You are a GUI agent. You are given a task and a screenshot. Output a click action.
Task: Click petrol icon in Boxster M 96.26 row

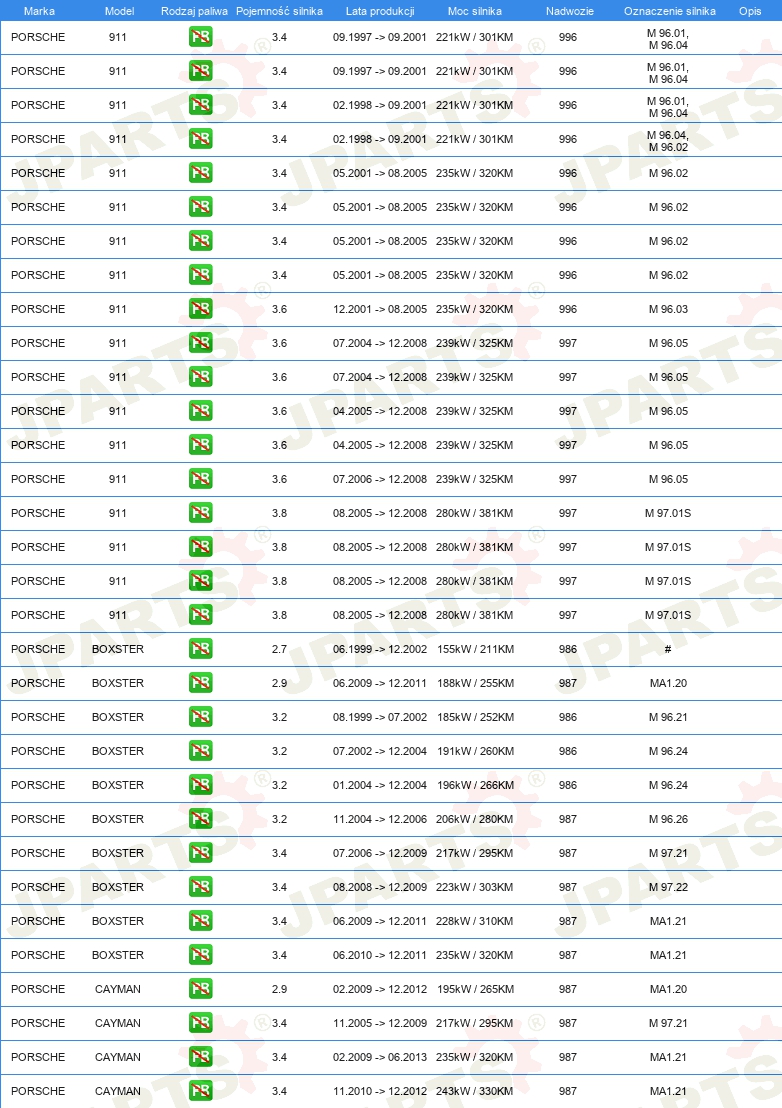(x=201, y=819)
